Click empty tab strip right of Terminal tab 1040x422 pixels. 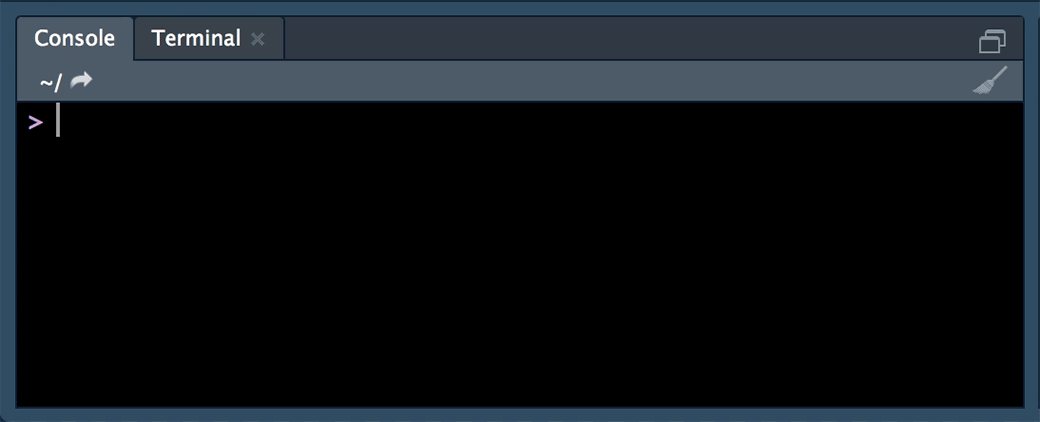[x=623, y=38]
